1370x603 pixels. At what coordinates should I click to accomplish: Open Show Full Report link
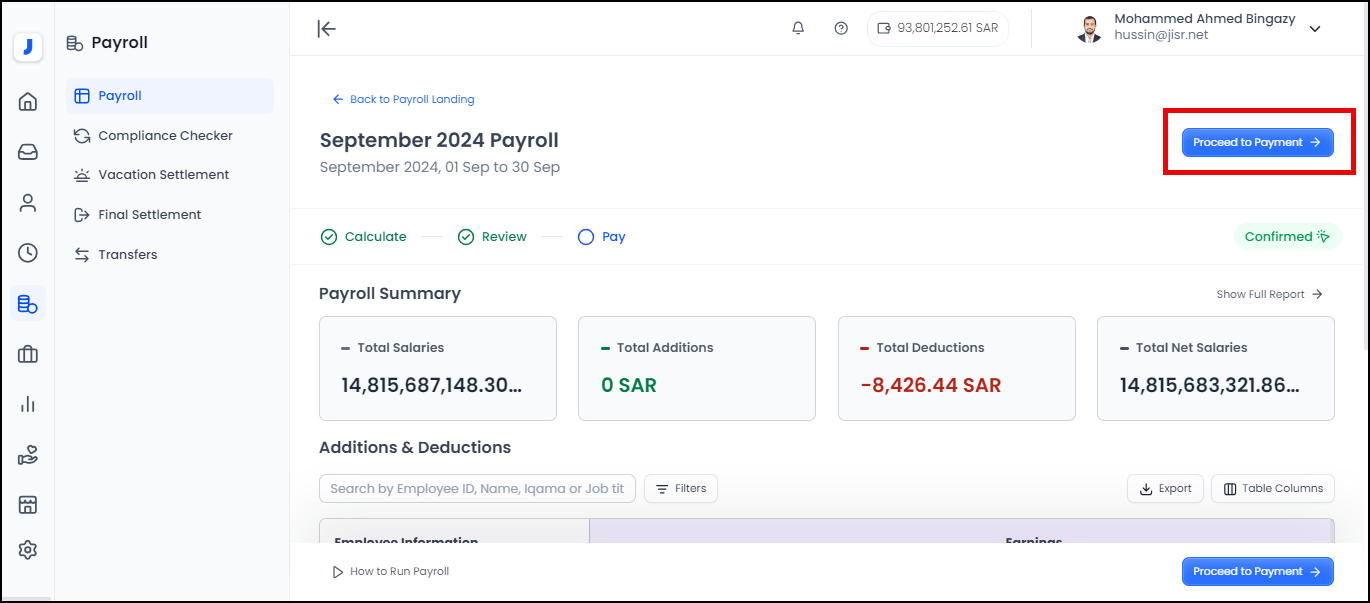pyautogui.click(x=1262, y=293)
